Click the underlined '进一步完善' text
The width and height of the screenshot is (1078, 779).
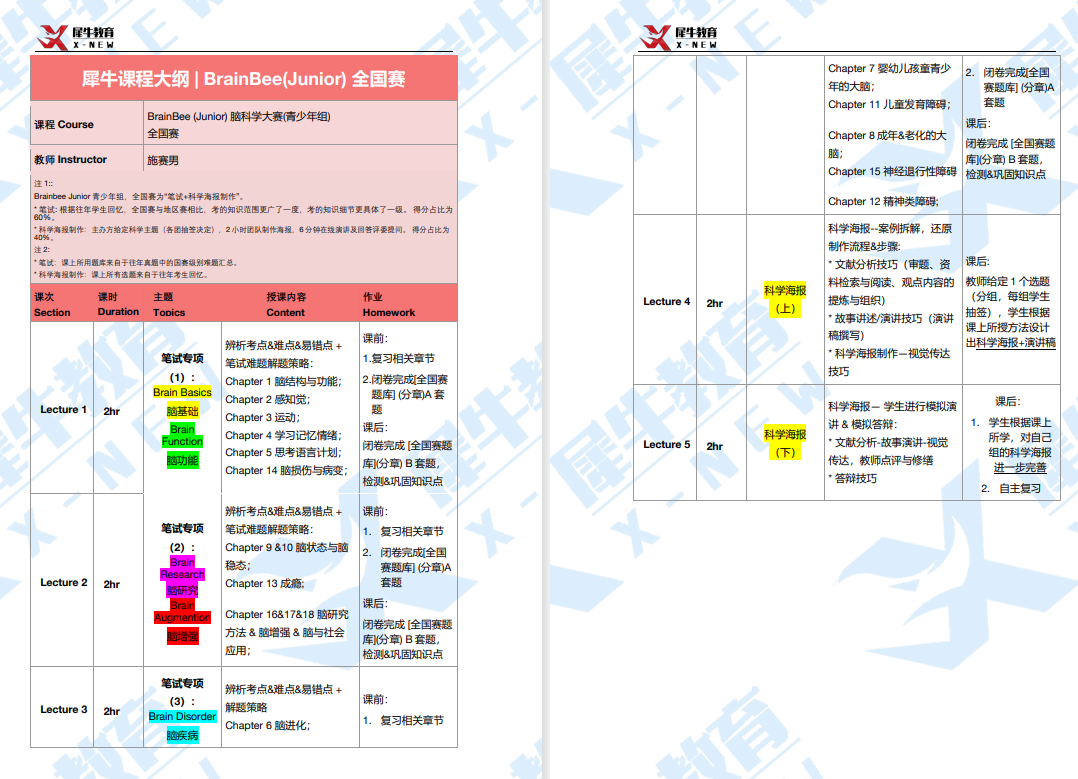coord(1020,468)
